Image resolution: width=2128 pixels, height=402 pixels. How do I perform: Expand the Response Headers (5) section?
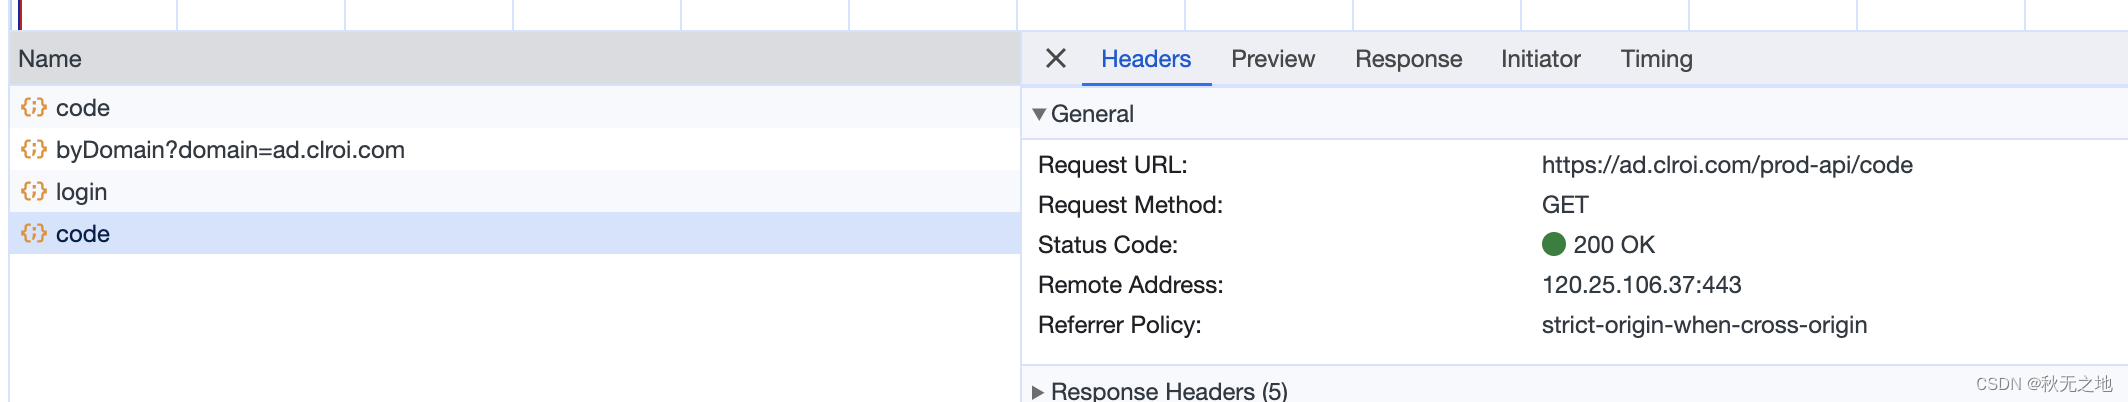(1039, 391)
